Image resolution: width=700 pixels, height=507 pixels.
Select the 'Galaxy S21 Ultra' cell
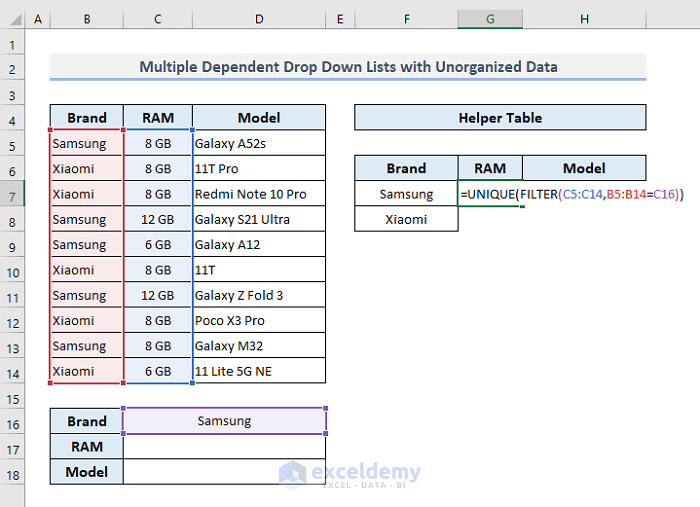[259, 220]
